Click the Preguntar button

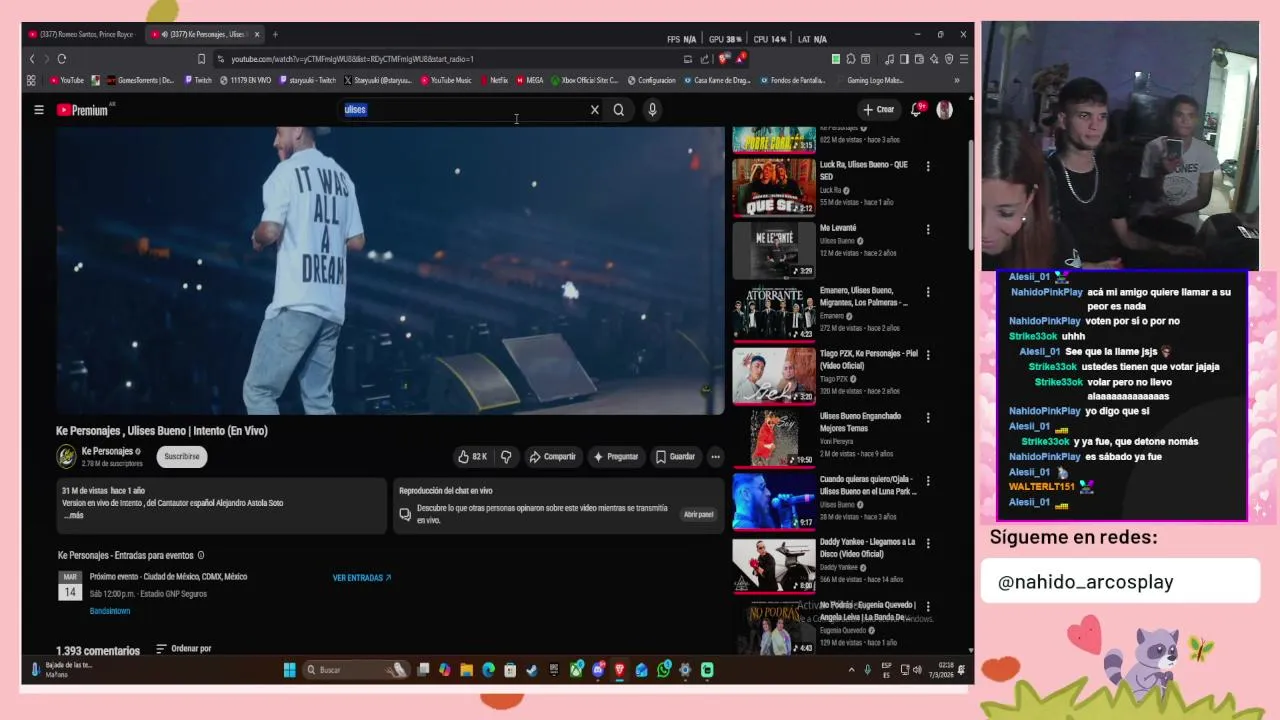616,457
